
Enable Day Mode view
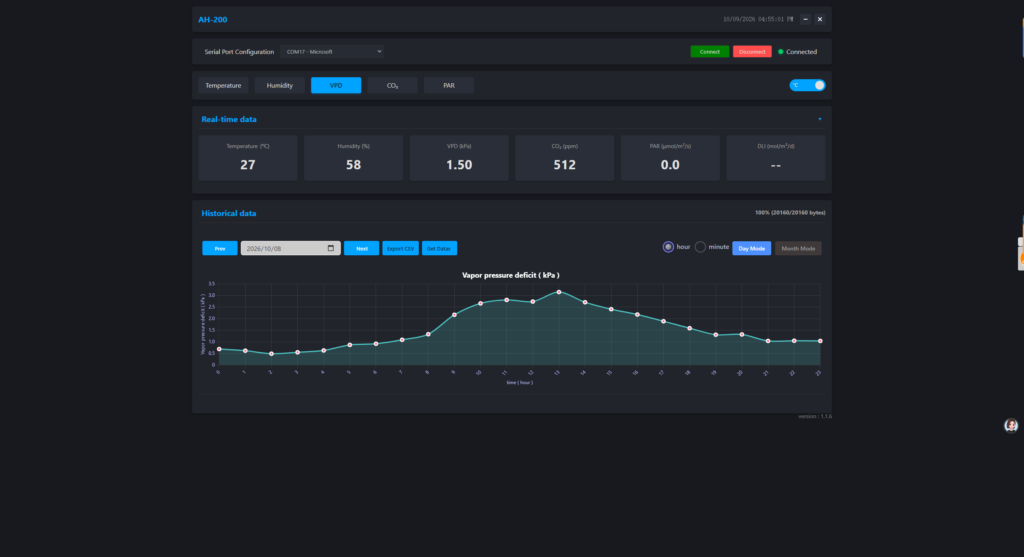(752, 248)
